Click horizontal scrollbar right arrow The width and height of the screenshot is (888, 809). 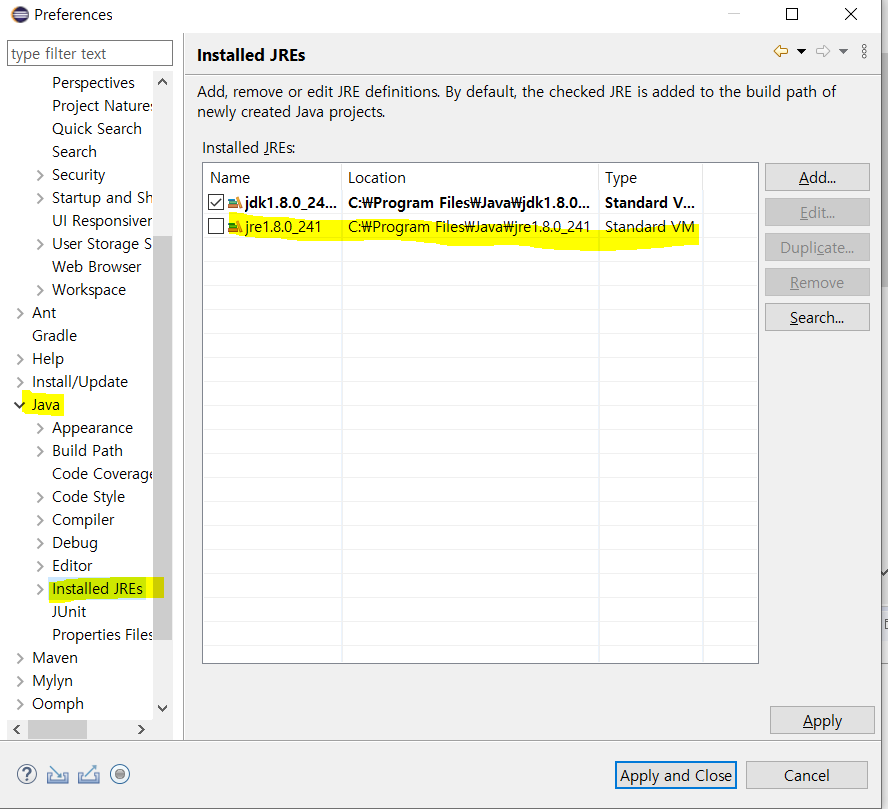(x=142, y=729)
